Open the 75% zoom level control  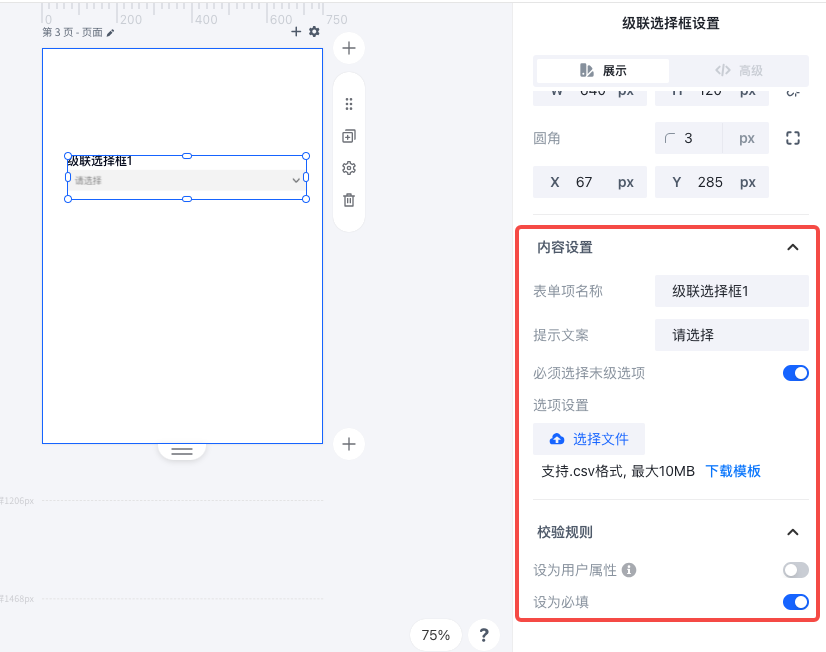pyautogui.click(x=436, y=635)
